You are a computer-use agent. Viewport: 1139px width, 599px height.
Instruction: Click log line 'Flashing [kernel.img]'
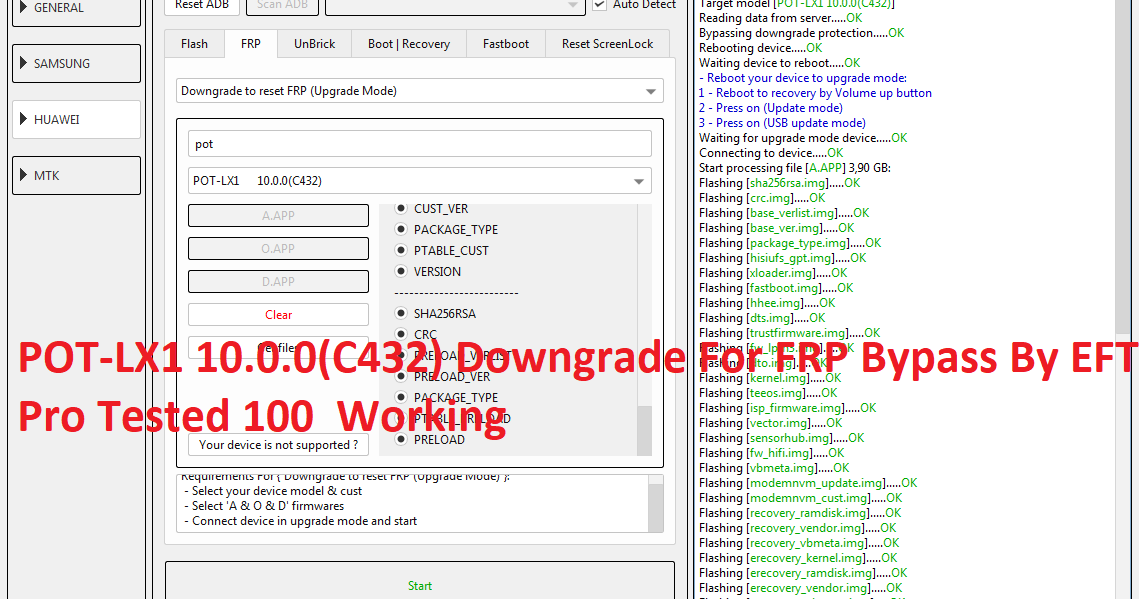click(770, 378)
